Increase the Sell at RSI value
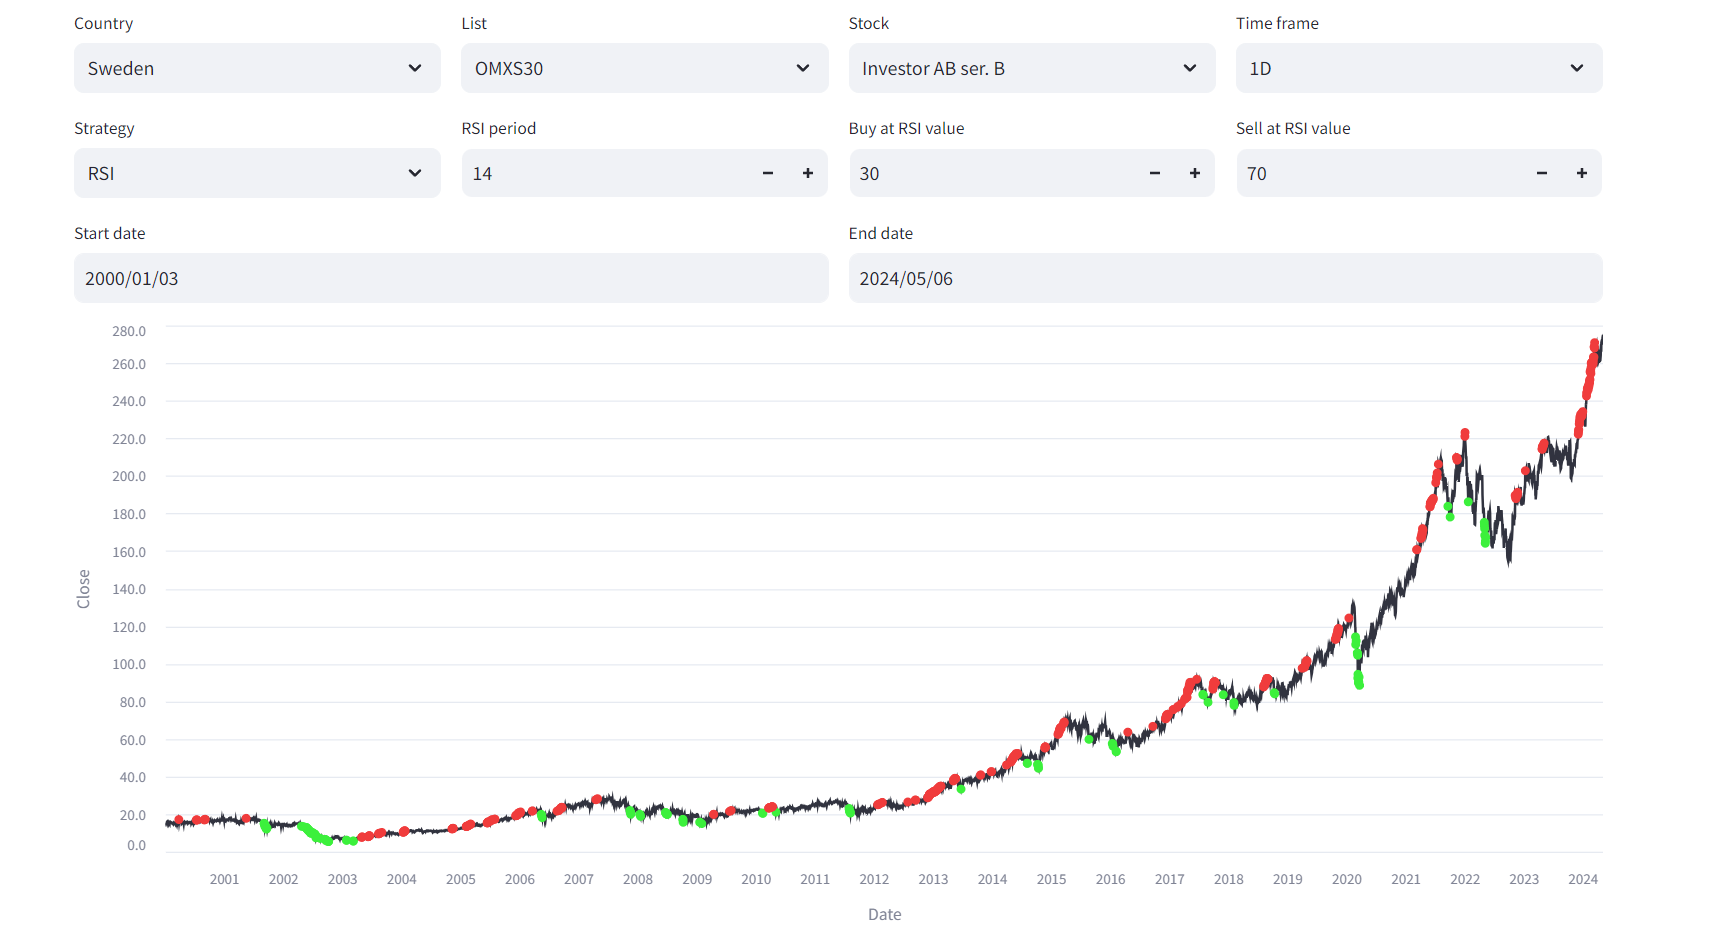Screen dimensions: 1712x930 1582,173
